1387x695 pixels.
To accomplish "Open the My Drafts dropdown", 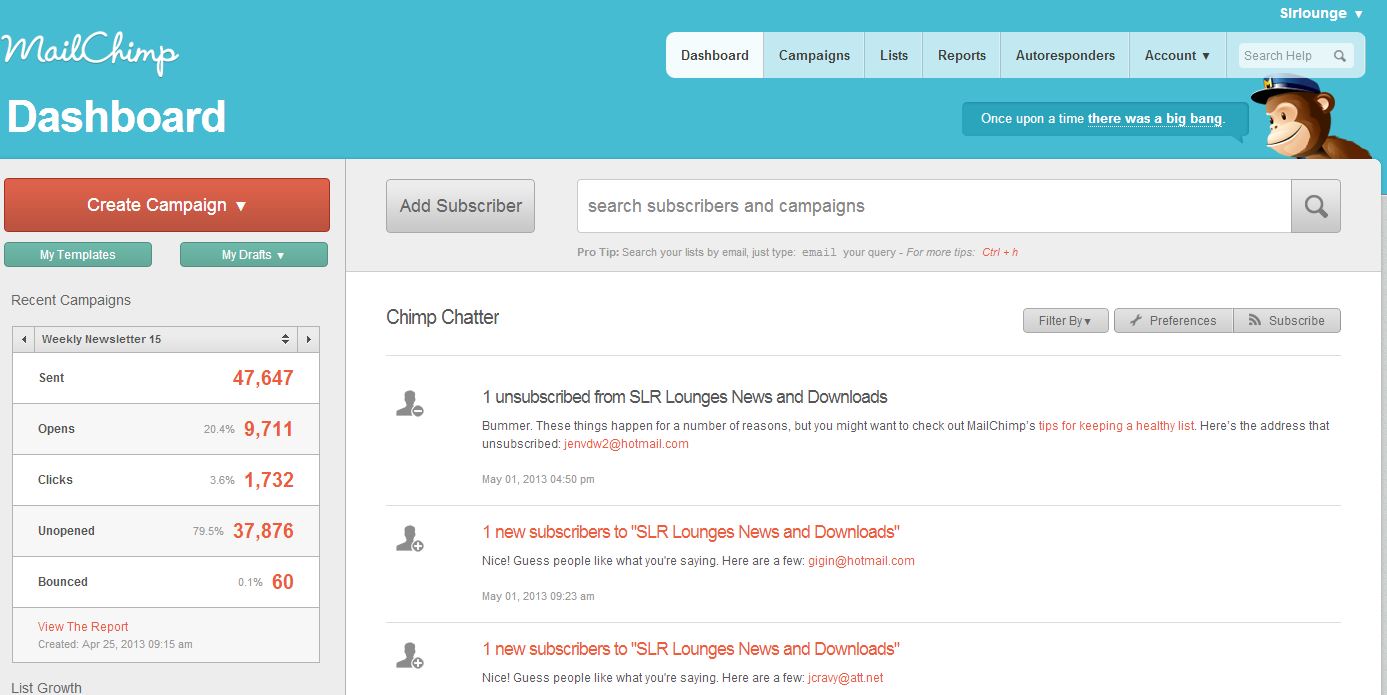I will click(254, 255).
